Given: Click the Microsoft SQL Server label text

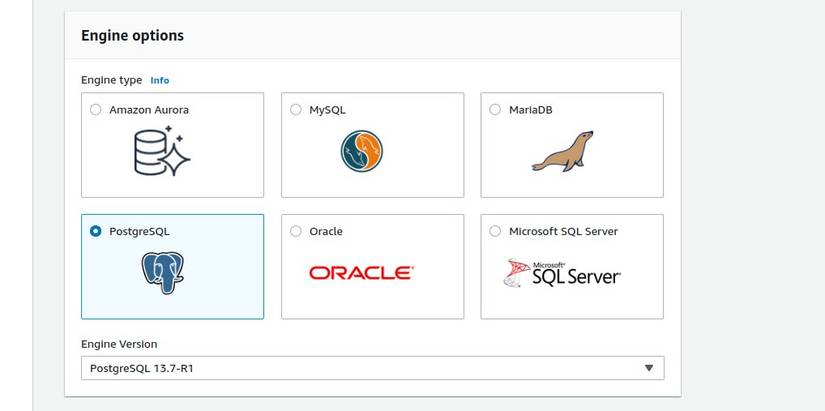Looking at the screenshot, I should [563, 231].
